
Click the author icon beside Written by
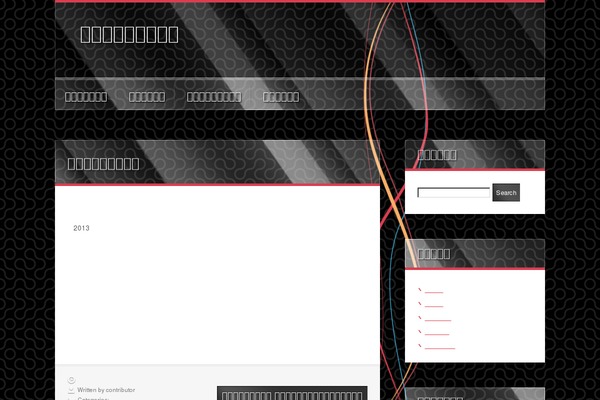(x=71, y=390)
